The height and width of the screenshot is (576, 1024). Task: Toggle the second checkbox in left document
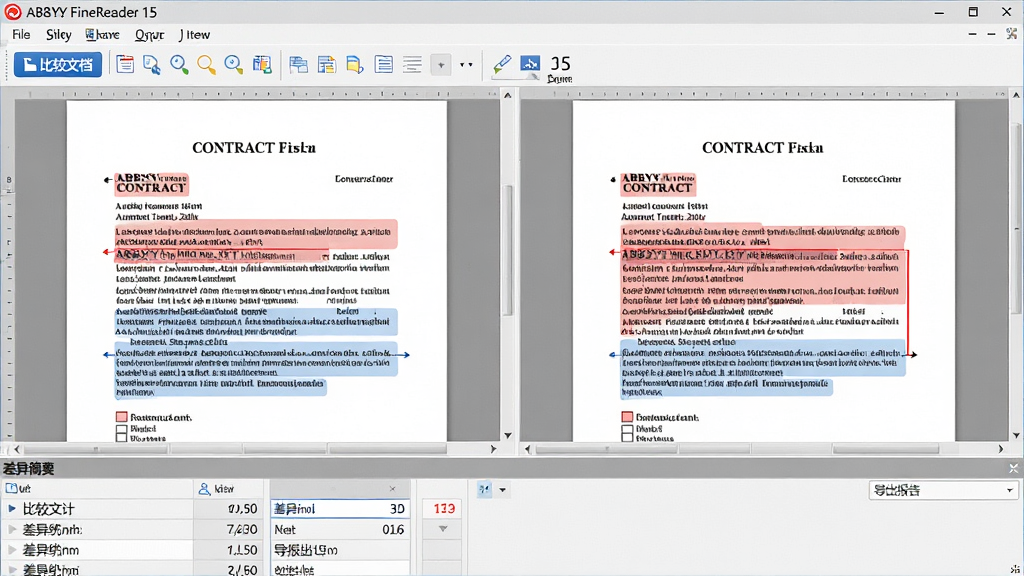pos(121,430)
